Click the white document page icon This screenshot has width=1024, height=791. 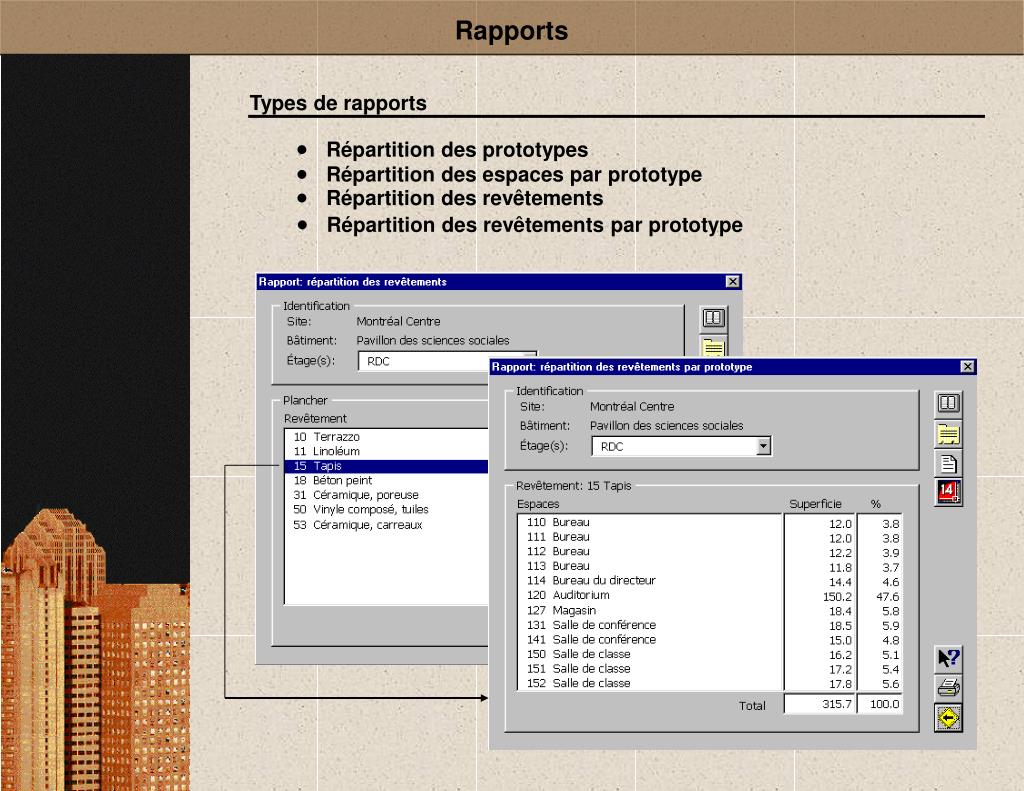click(948, 463)
